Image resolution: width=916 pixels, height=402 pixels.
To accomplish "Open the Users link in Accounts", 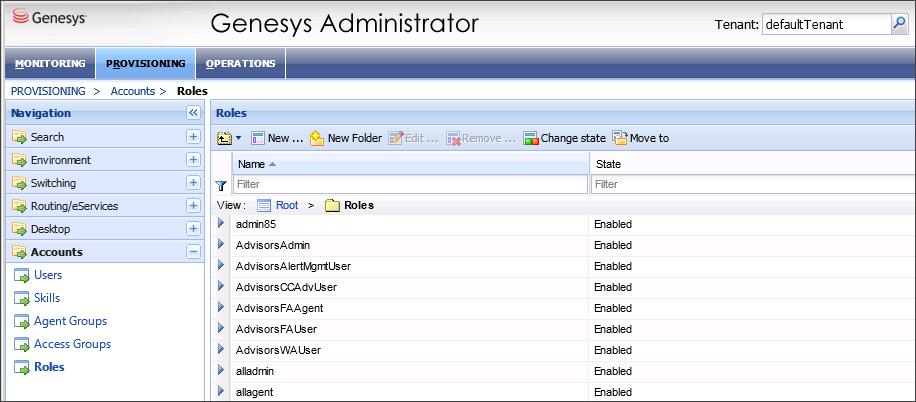I will click(x=48, y=275).
